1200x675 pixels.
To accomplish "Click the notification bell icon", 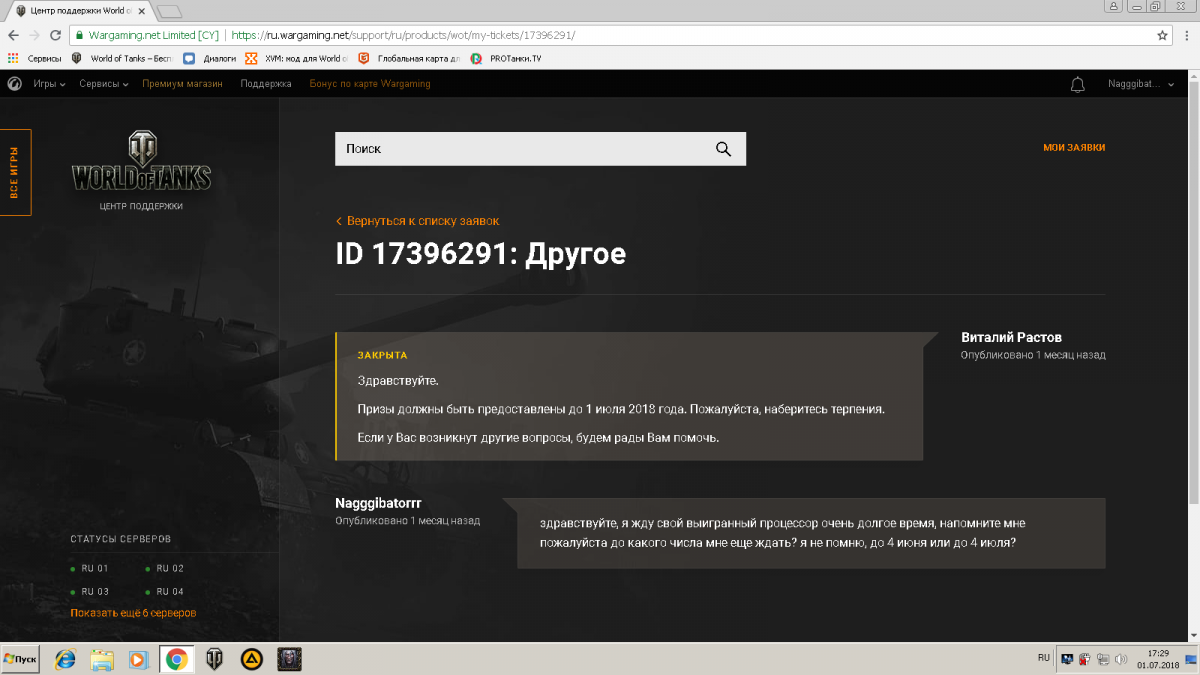I will pos(1077,85).
